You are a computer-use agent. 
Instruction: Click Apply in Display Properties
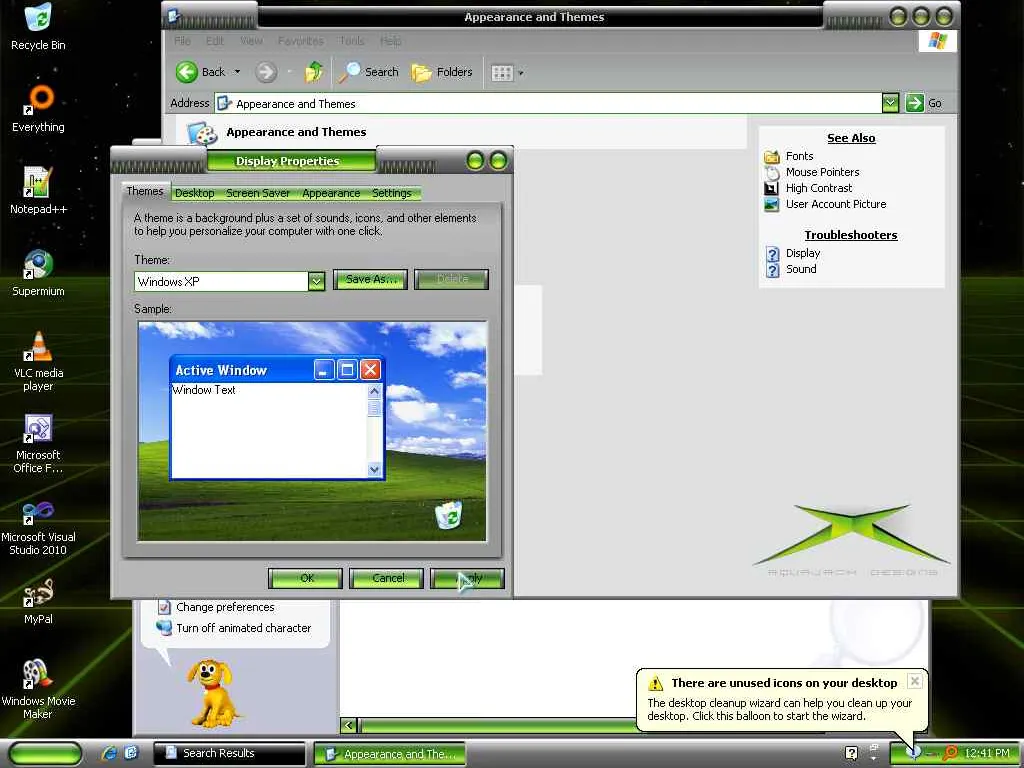click(468, 579)
